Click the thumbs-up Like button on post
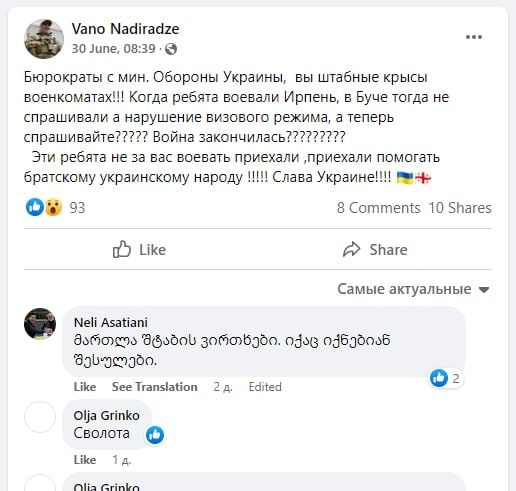516x491 pixels. 139,250
